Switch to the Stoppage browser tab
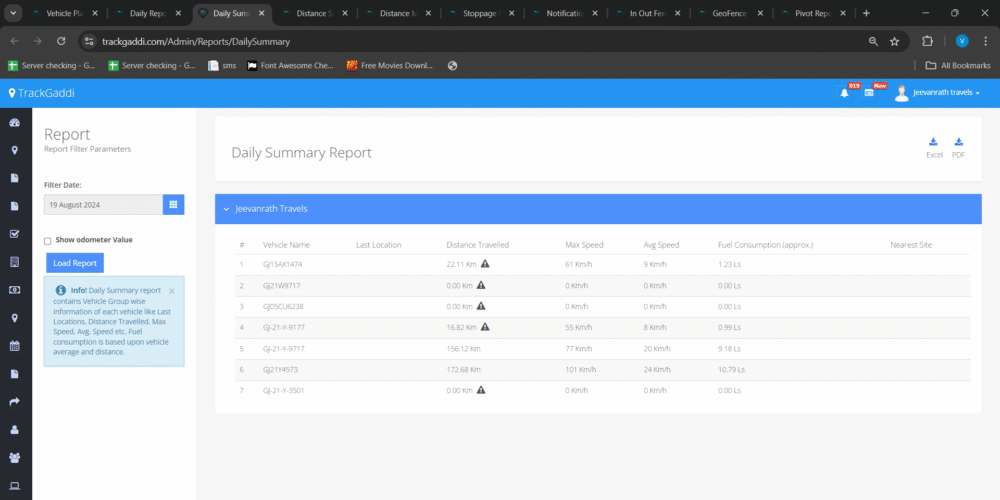 click(x=482, y=14)
